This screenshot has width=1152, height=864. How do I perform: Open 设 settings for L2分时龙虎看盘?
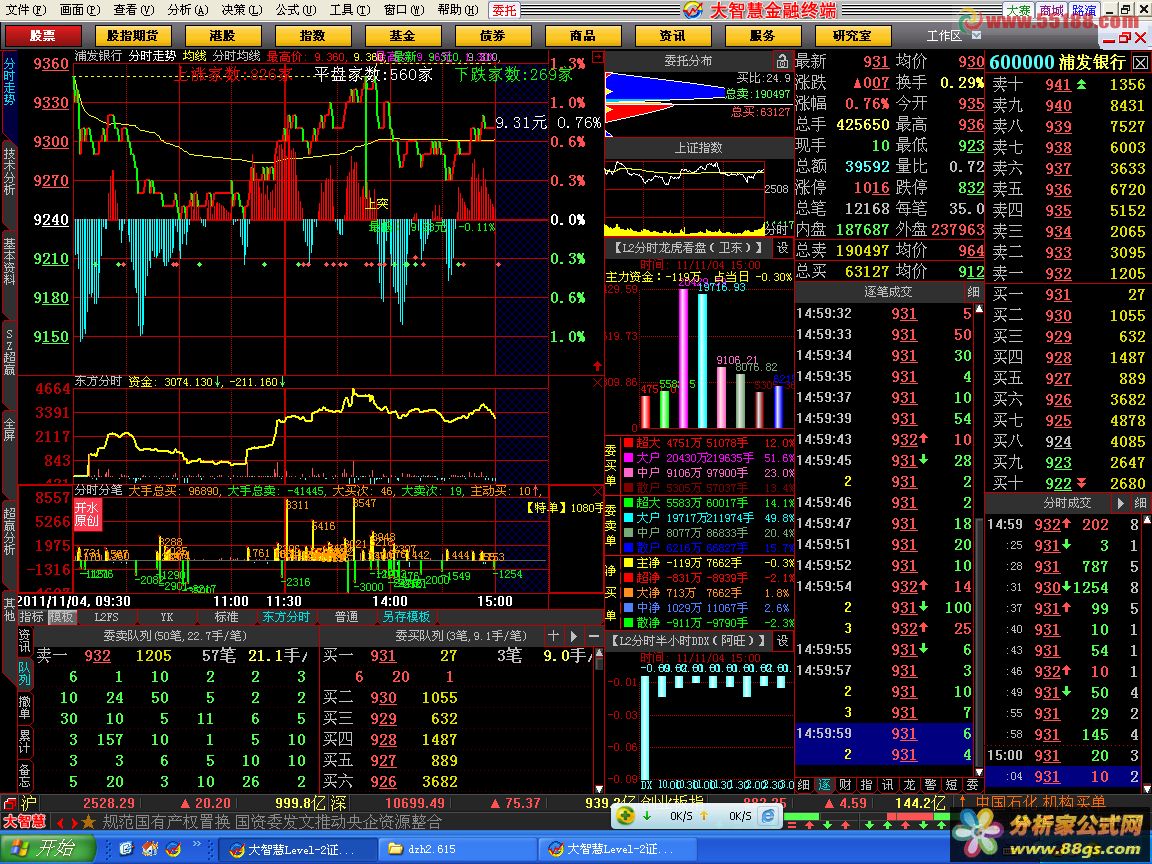click(782, 248)
